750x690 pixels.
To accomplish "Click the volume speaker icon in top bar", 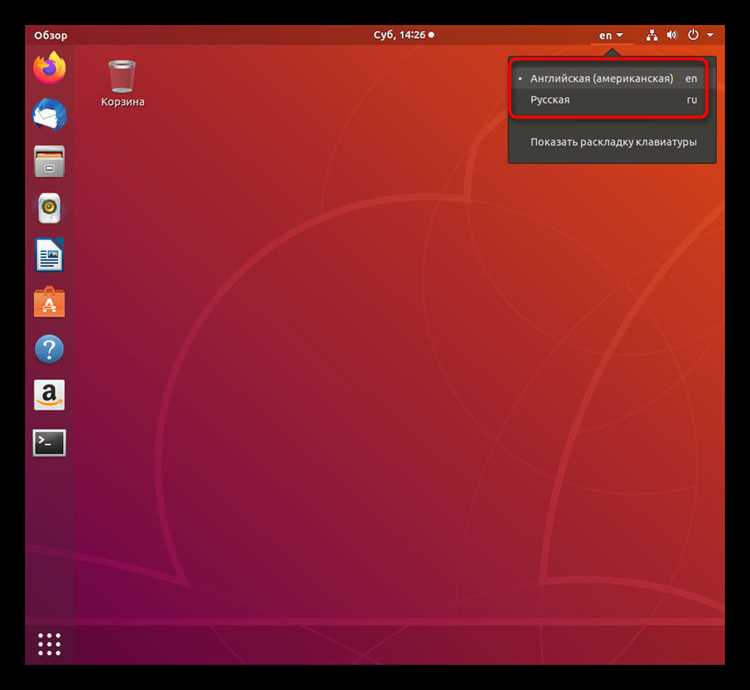I will pyautogui.click(x=672, y=35).
